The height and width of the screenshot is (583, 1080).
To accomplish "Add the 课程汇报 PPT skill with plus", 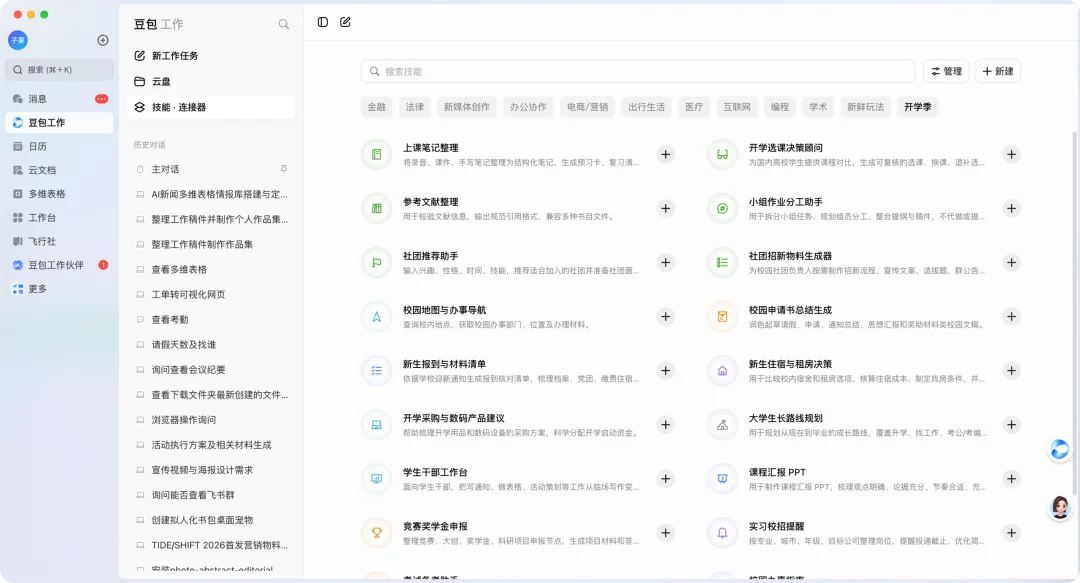I will point(1011,479).
